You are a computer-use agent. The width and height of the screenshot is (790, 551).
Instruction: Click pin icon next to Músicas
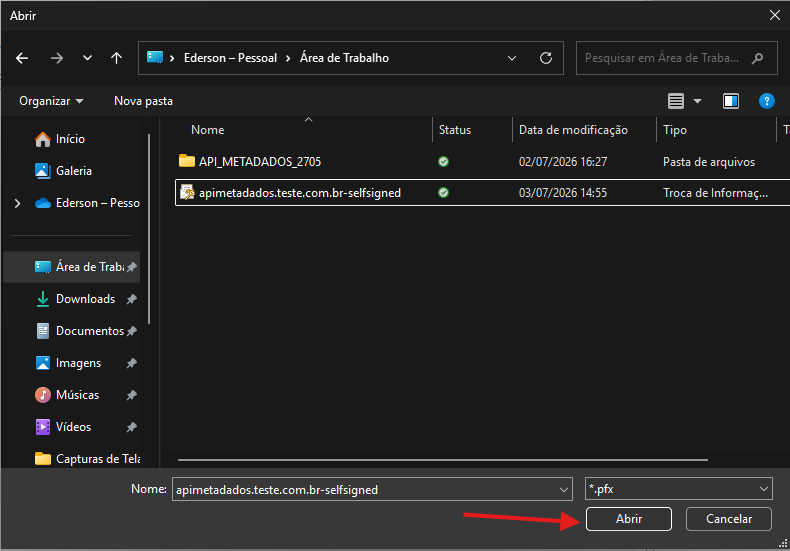pos(131,395)
